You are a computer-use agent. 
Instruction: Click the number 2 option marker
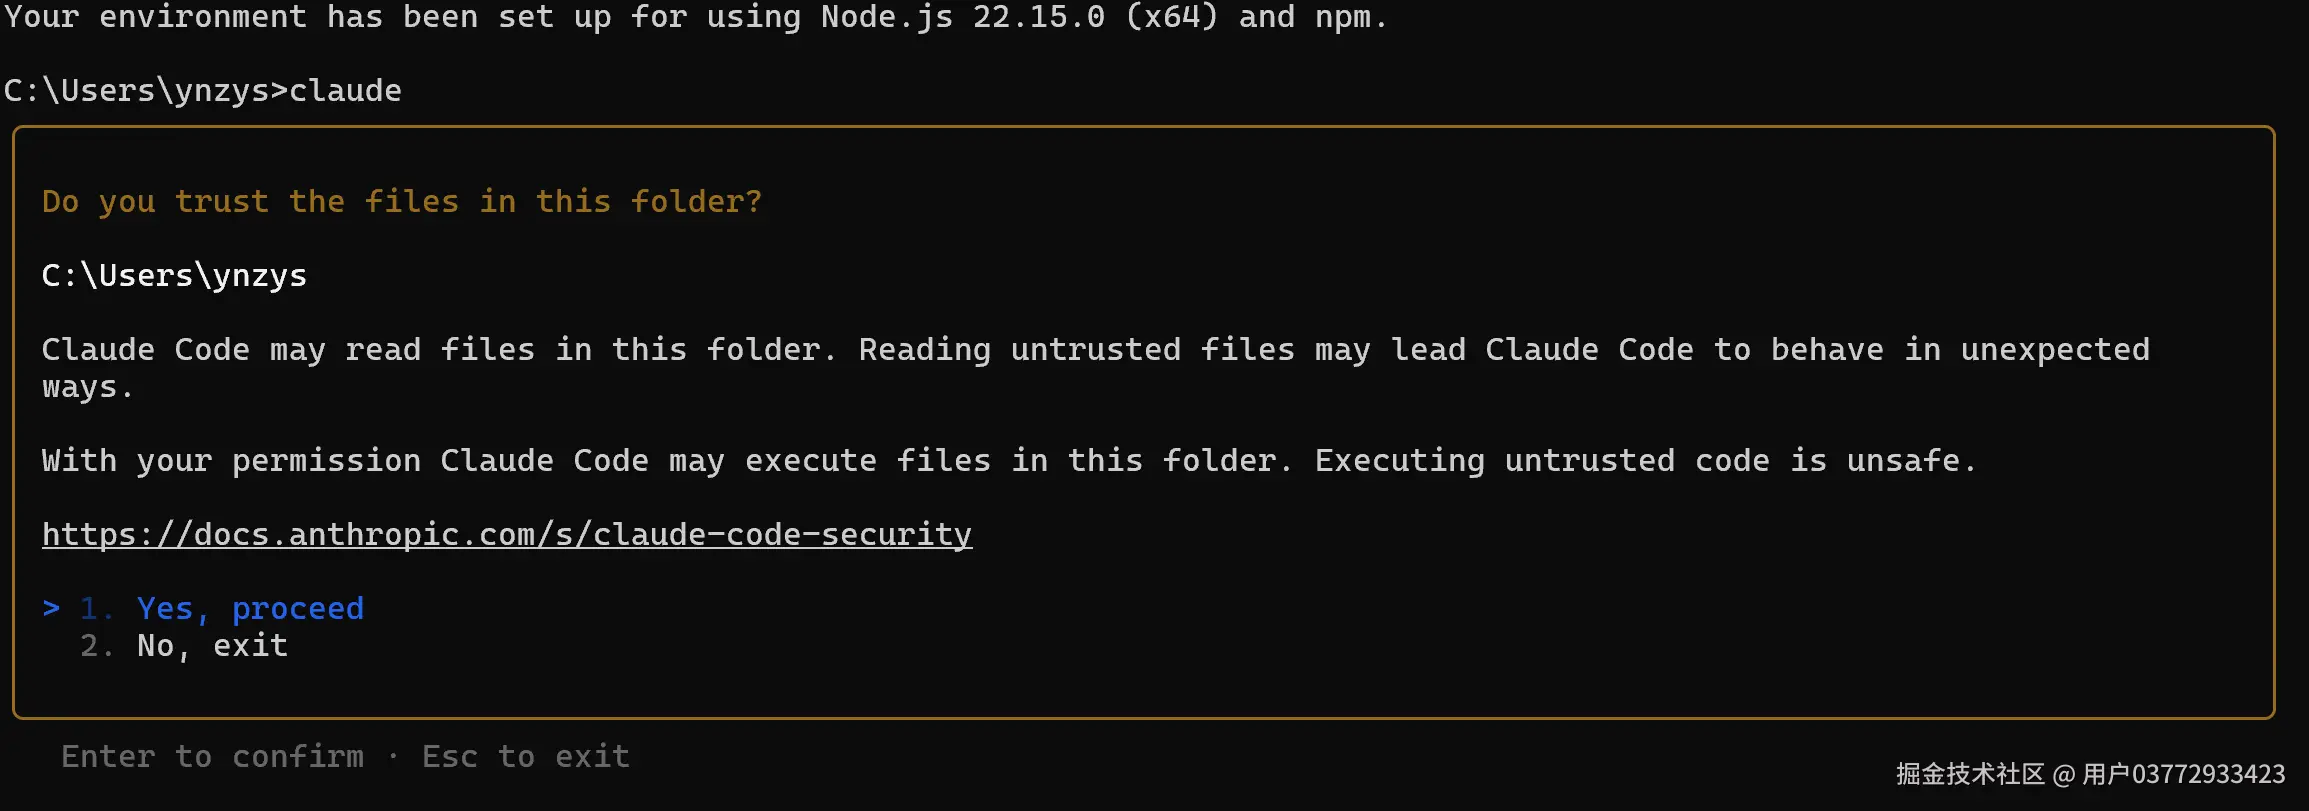[x=92, y=646]
